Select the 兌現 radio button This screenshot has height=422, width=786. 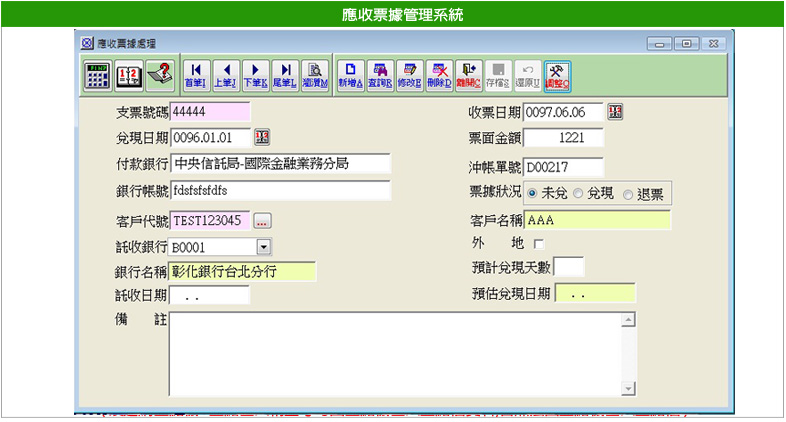tap(578, 193)
